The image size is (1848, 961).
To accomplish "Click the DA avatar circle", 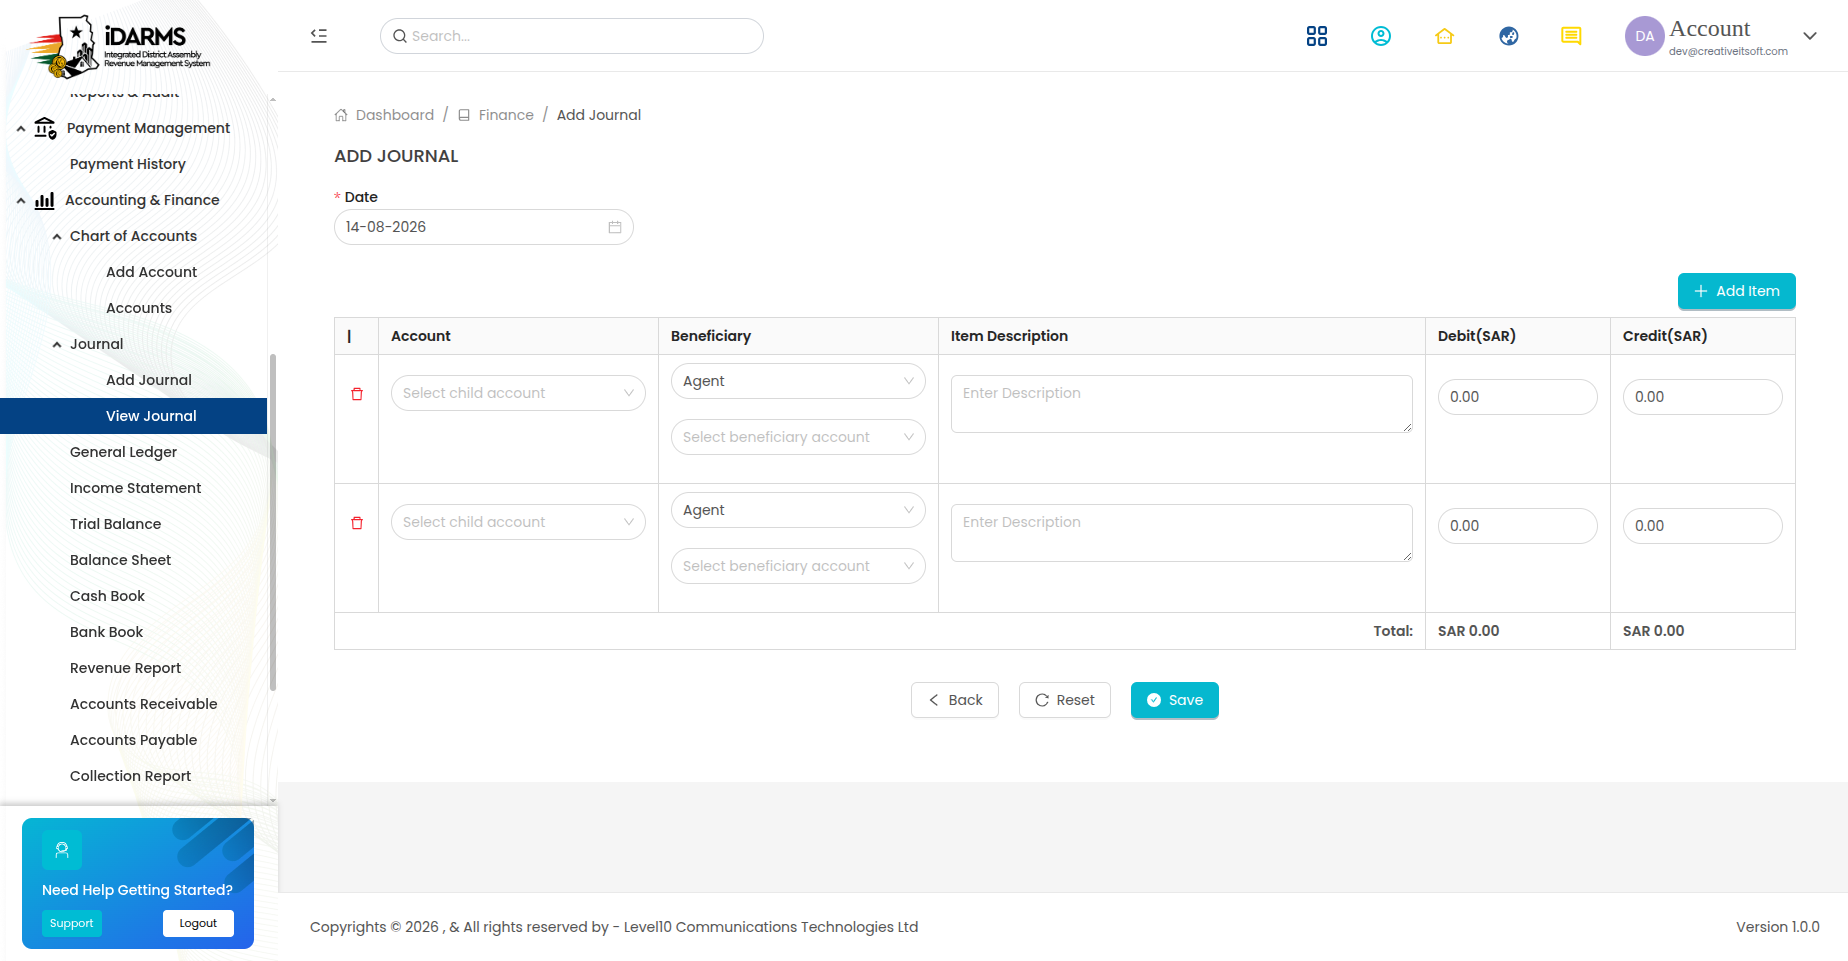I will tap(1644, 36).
